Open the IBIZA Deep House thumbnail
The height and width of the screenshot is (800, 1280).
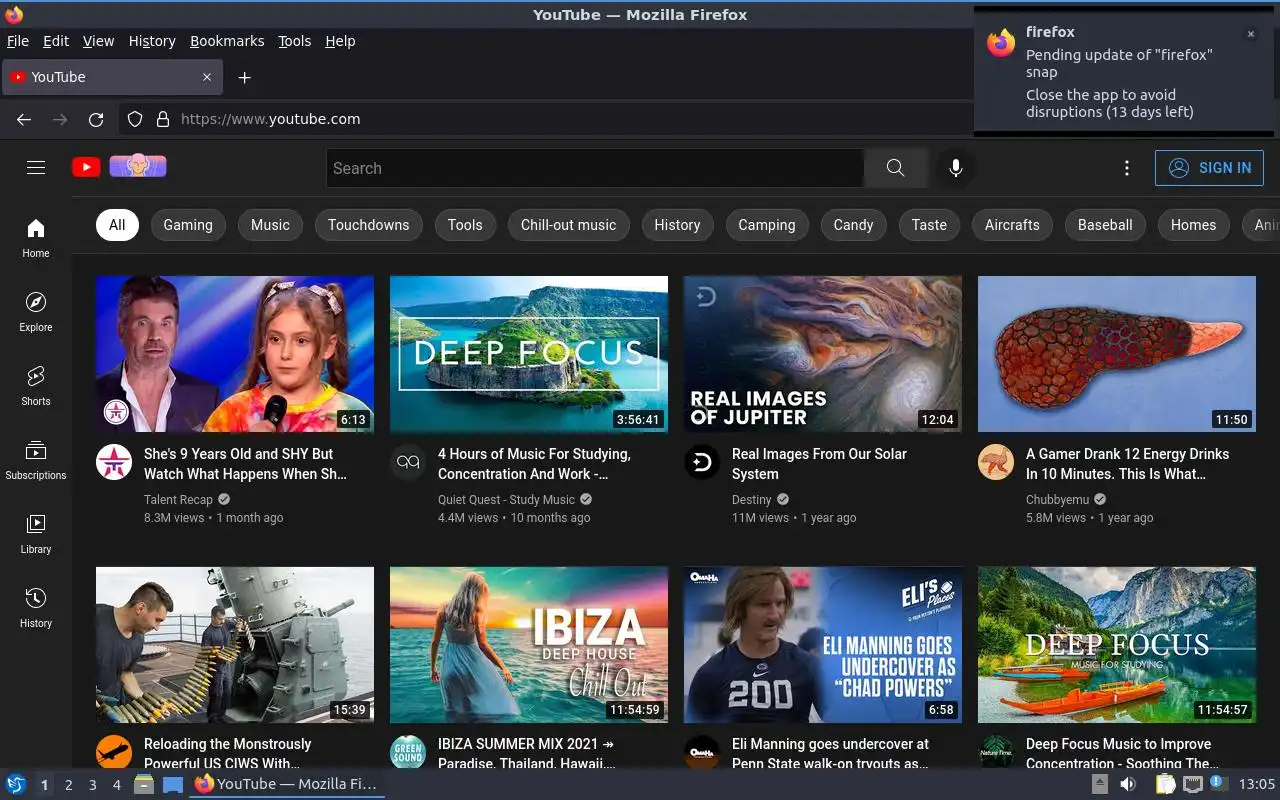click(x=528, y=645)
